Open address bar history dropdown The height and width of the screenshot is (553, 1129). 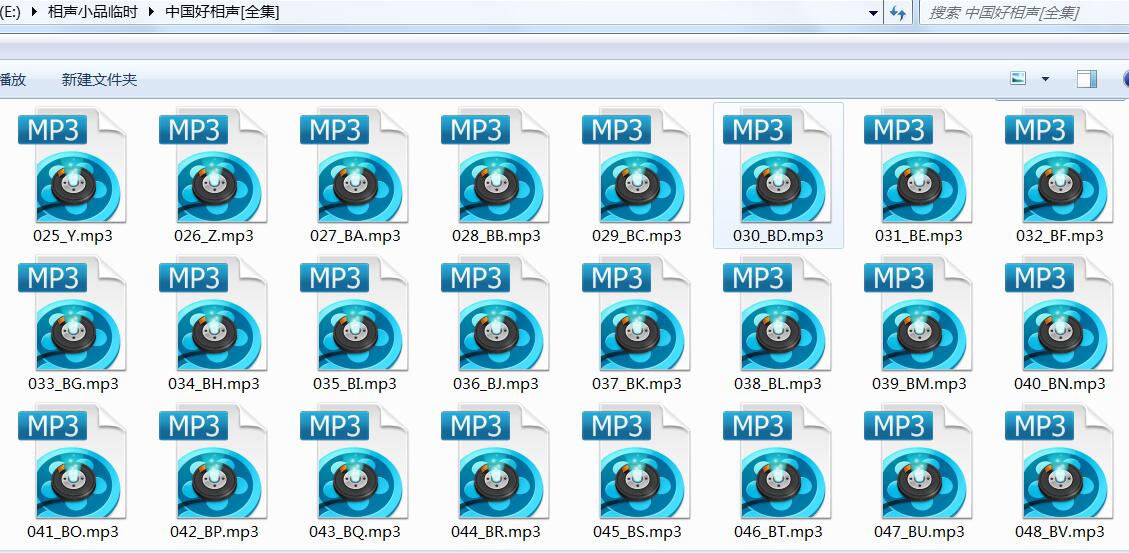873,13
